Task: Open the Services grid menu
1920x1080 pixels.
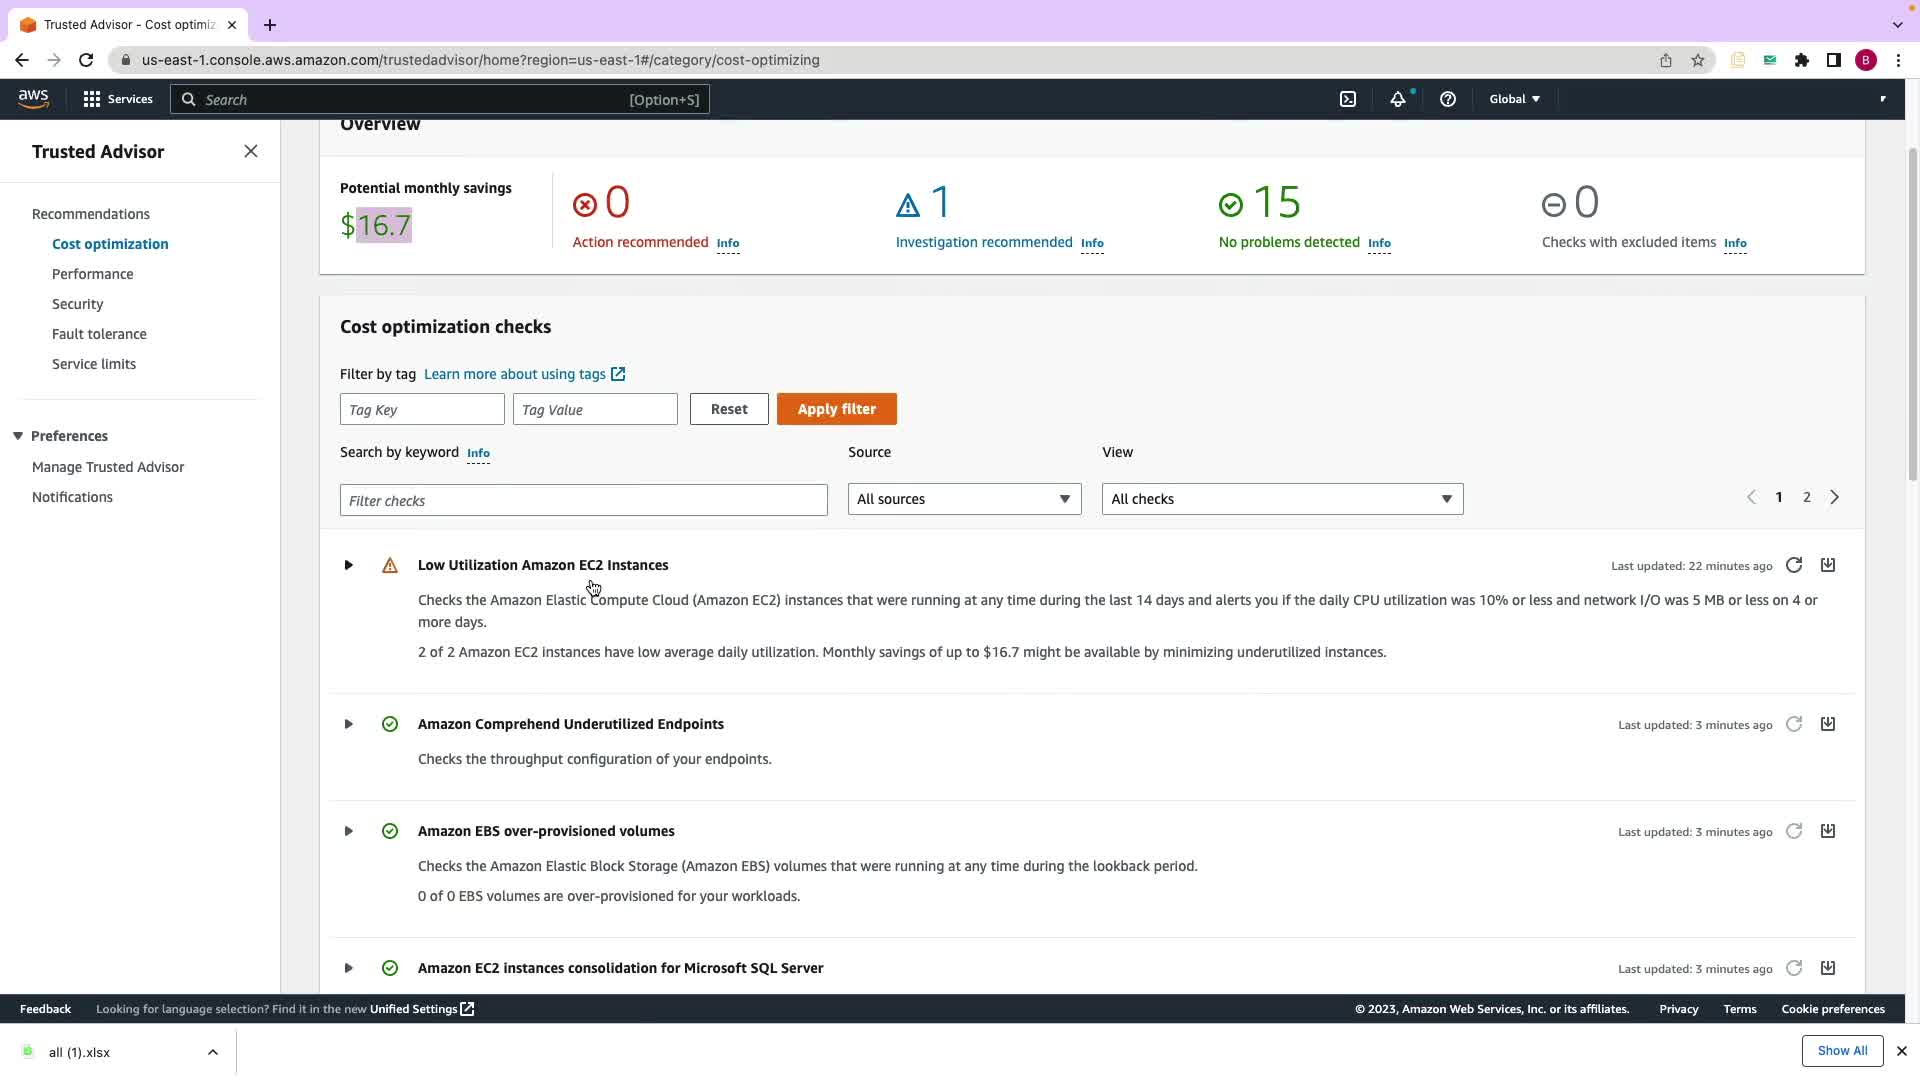Action: (92, 99)
